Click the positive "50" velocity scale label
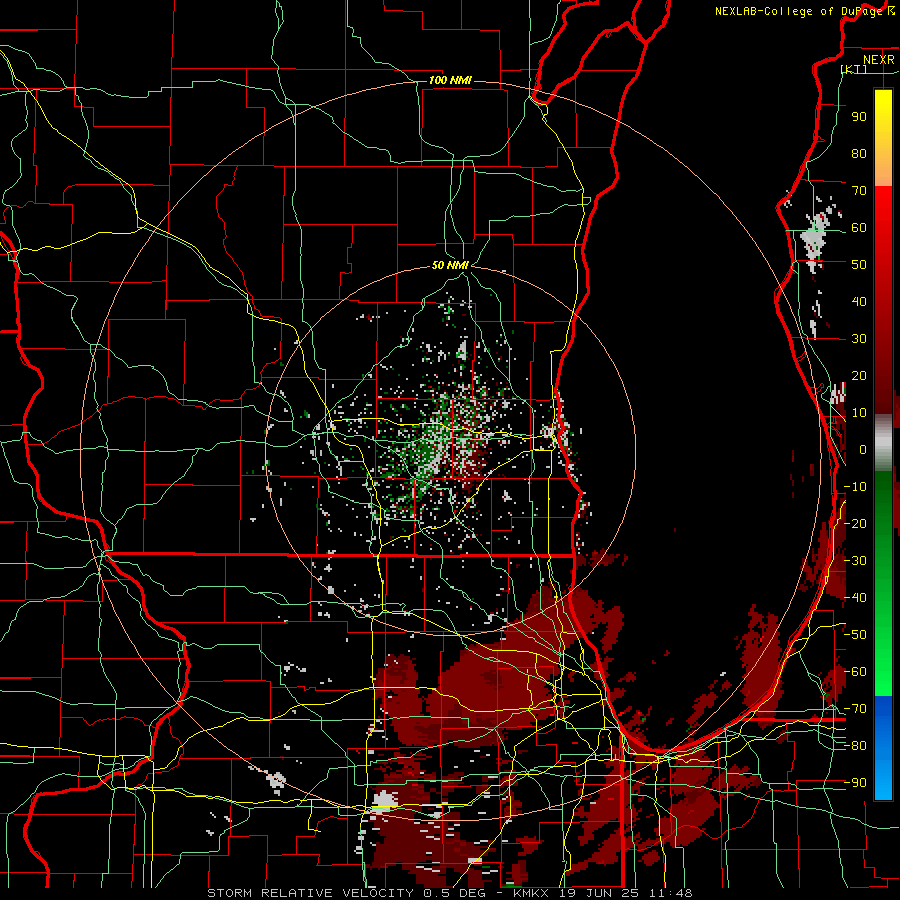Screen dimensions: 900x900 [x=859, y=265]
